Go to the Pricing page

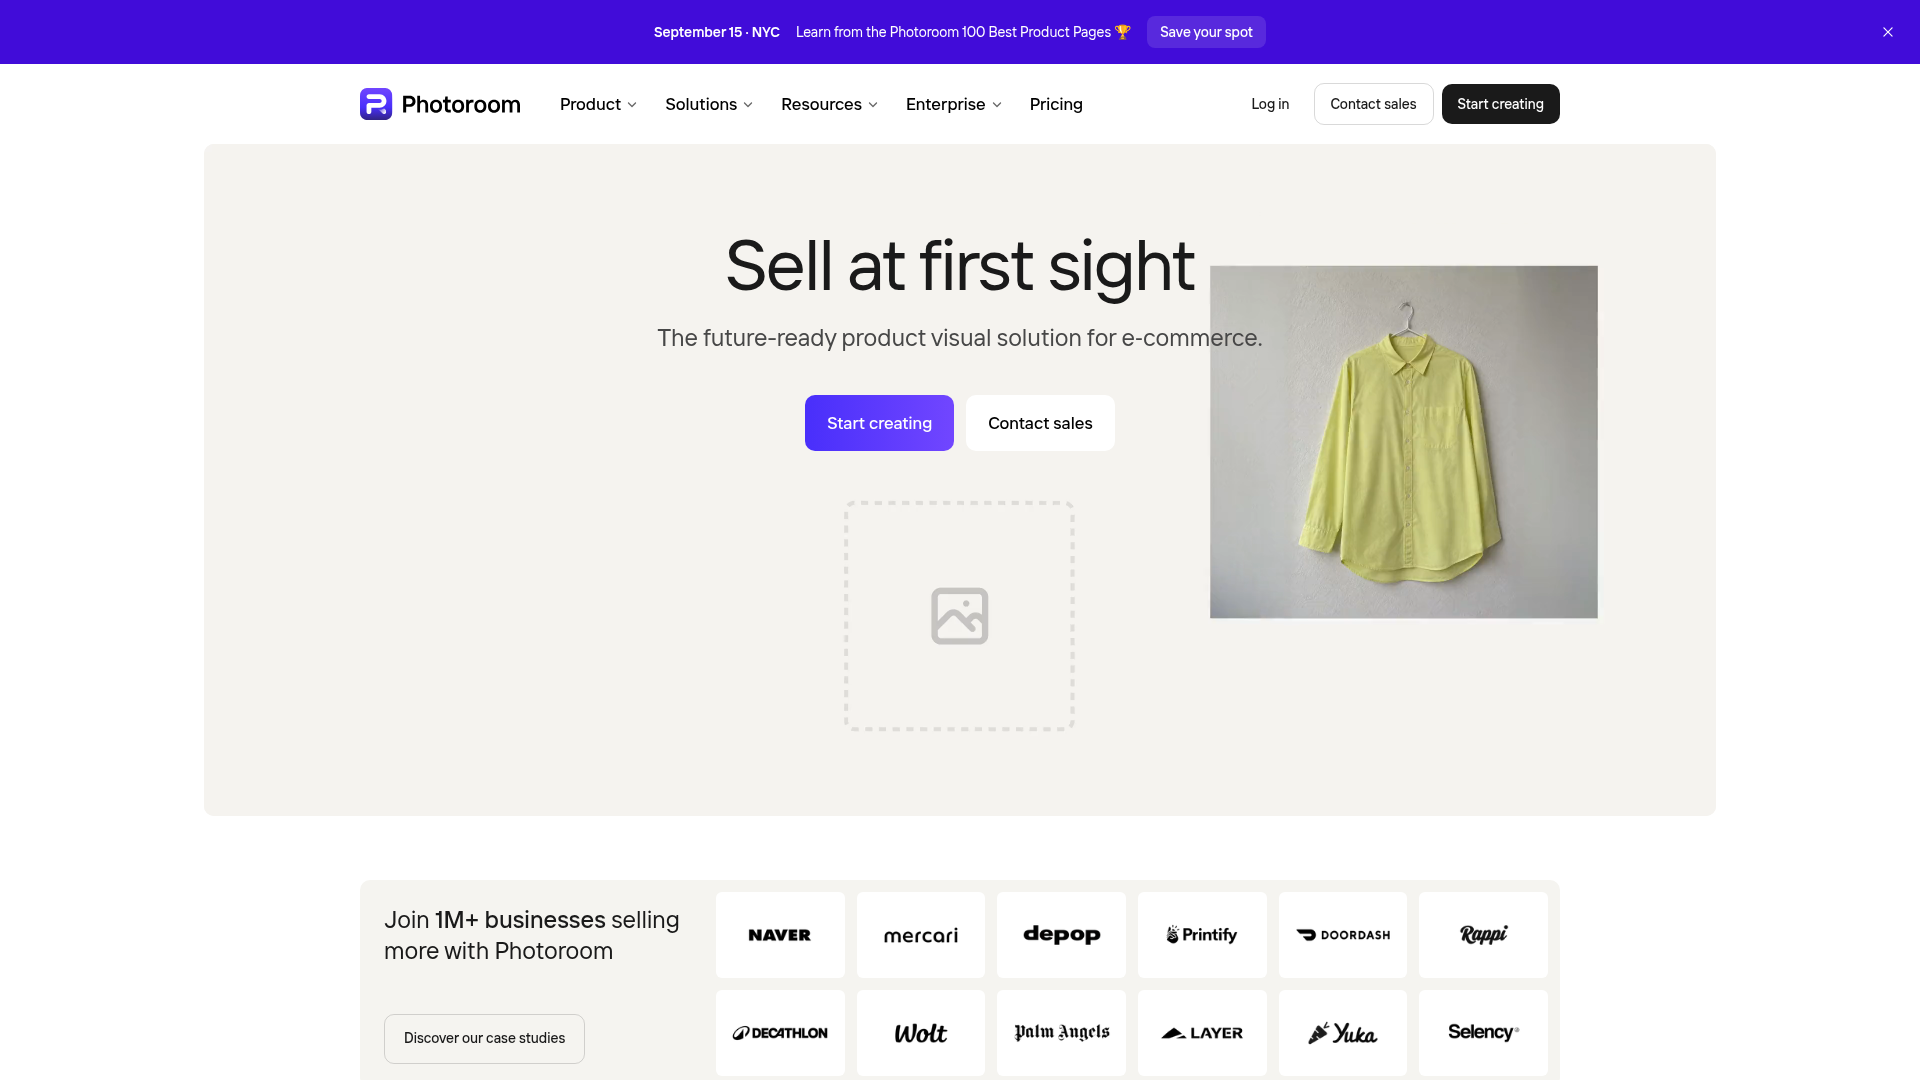click(1056, 104)
